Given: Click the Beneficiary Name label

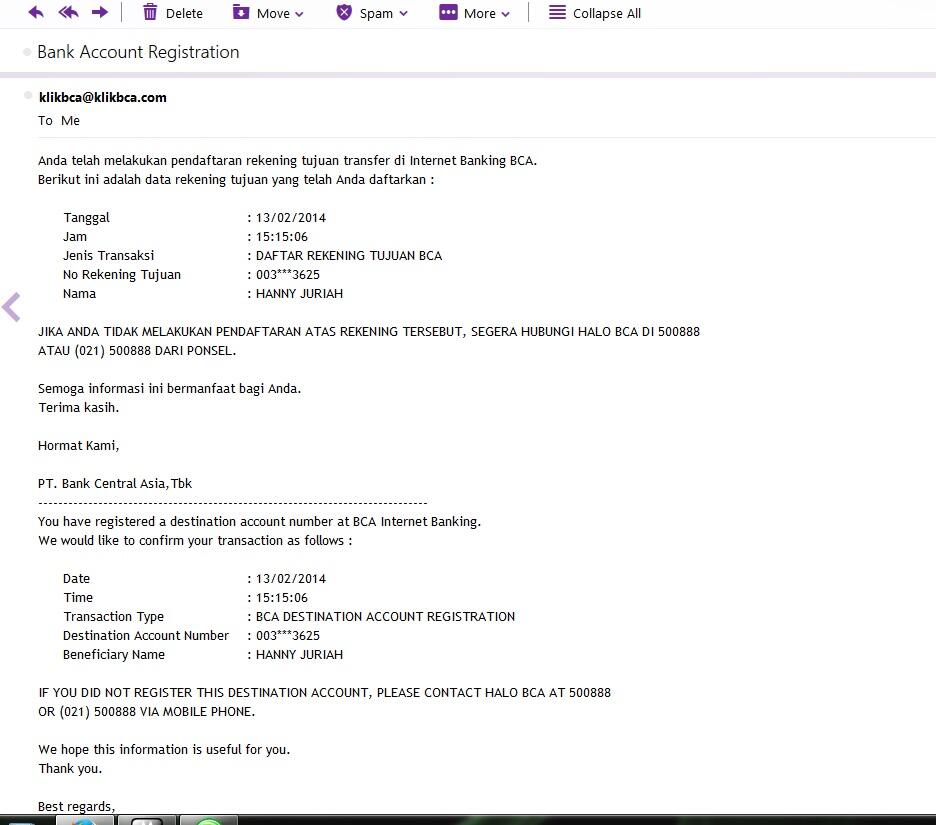Looking at the screenshot, I should tap(113, 655).
